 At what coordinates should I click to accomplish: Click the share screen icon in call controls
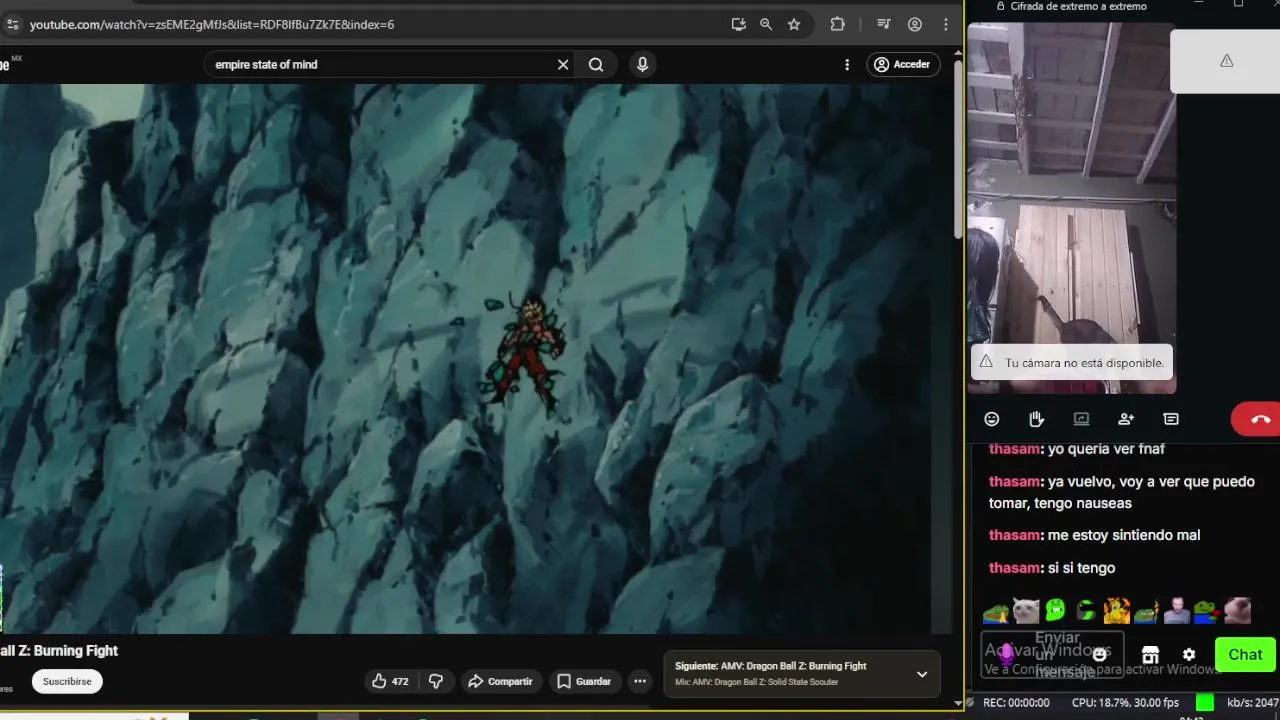pos(1081,419)
